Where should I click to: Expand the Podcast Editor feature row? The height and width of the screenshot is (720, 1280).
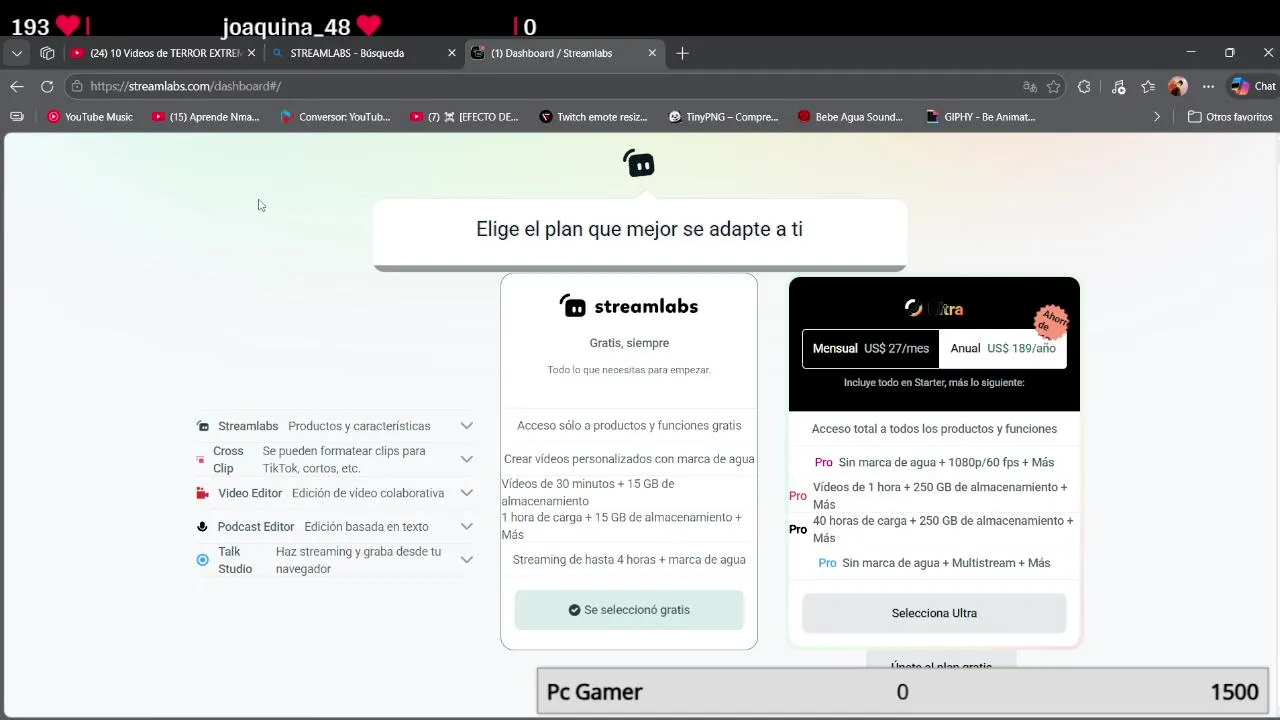click(466, 526)
